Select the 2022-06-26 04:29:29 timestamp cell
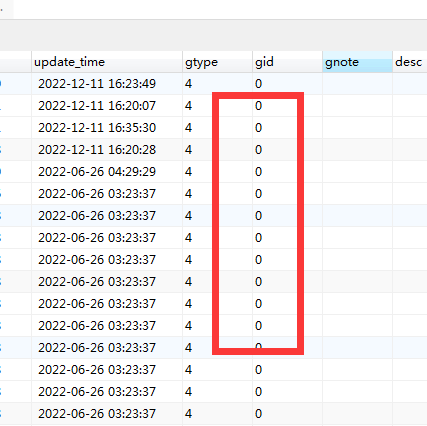 [107, 172]
